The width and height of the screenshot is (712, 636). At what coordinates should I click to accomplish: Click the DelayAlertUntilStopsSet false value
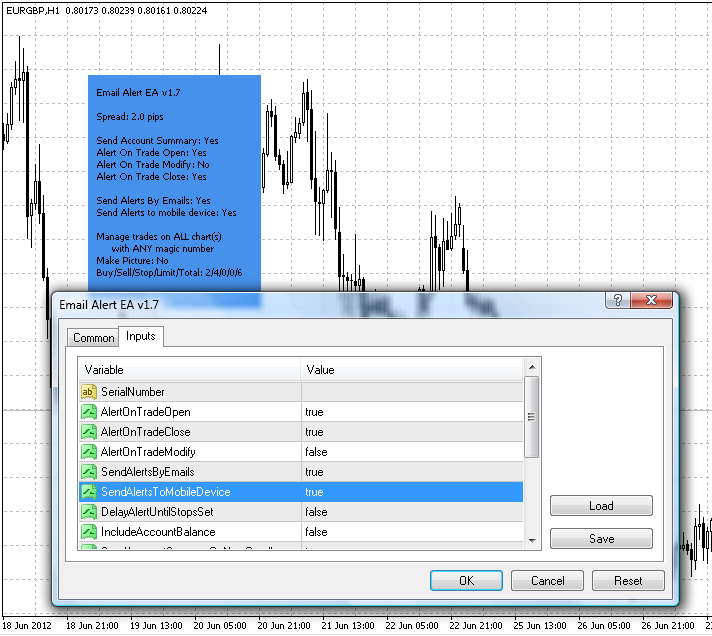coord(316,512)
